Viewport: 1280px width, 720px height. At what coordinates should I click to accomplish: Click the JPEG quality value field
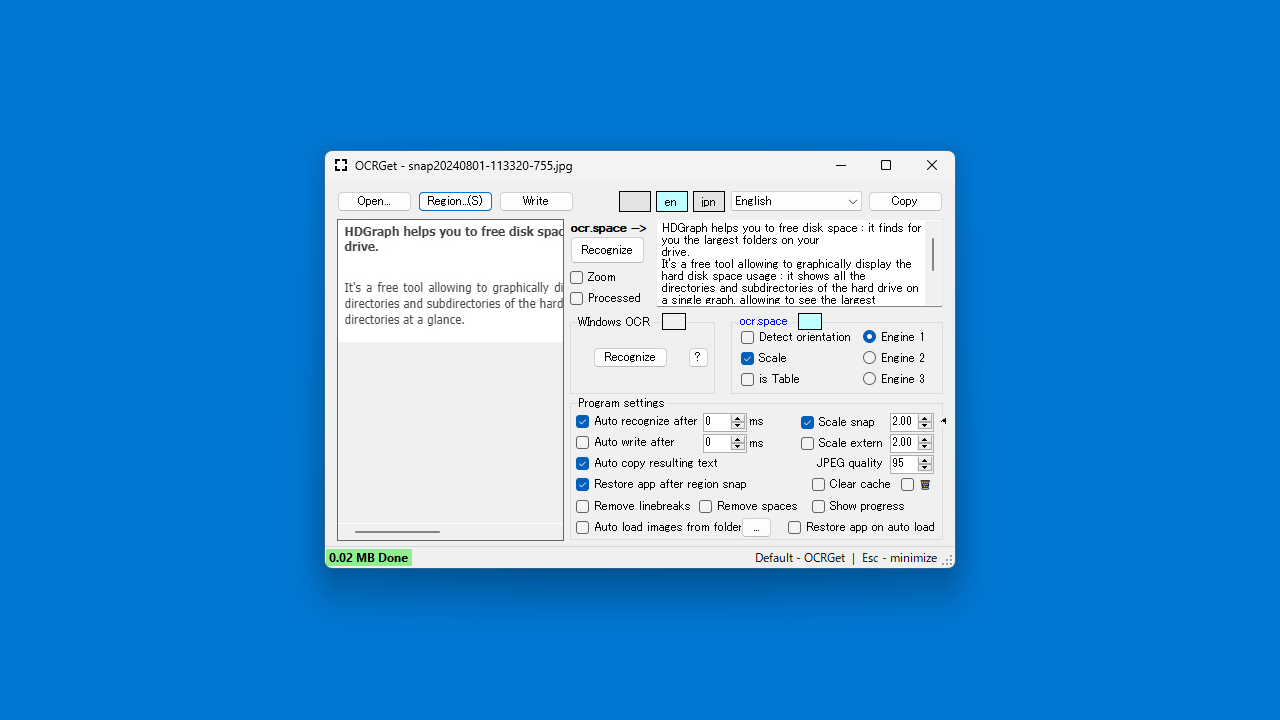pyautogui.click(x=904, y=464)
